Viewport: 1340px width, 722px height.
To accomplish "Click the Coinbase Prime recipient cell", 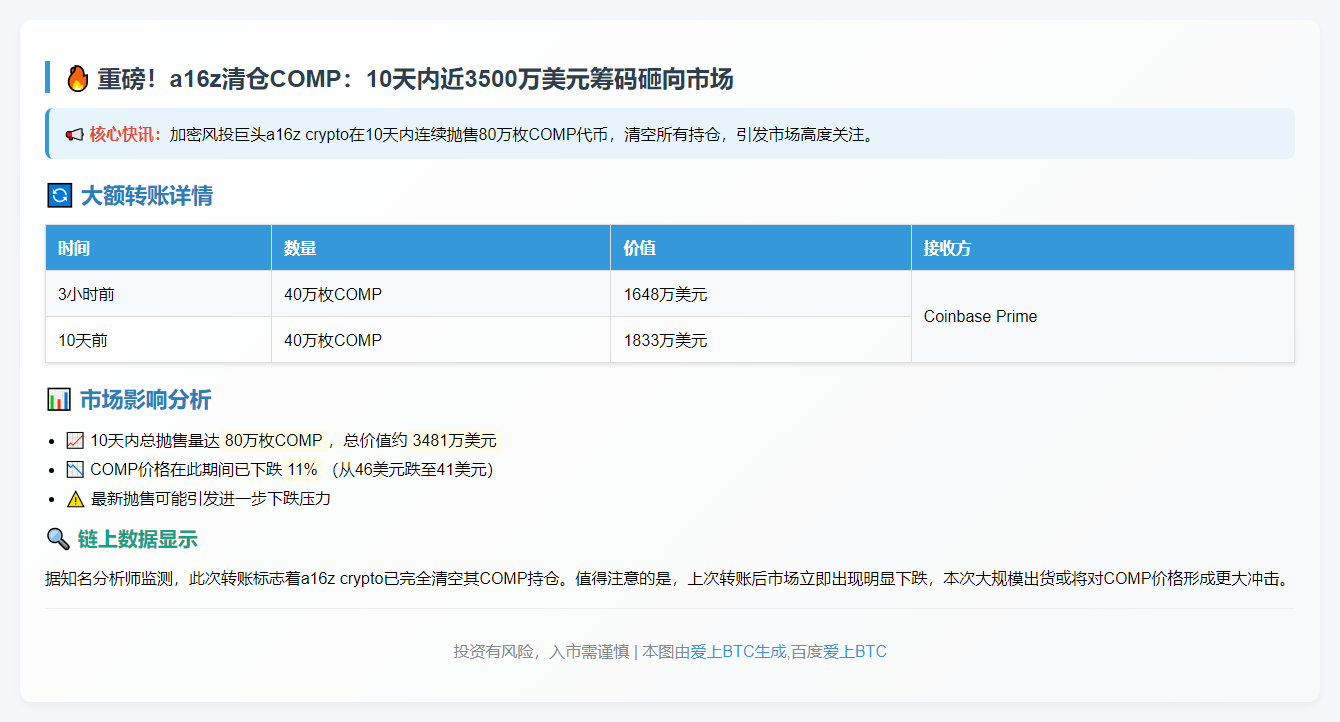I will point(1103,316).
